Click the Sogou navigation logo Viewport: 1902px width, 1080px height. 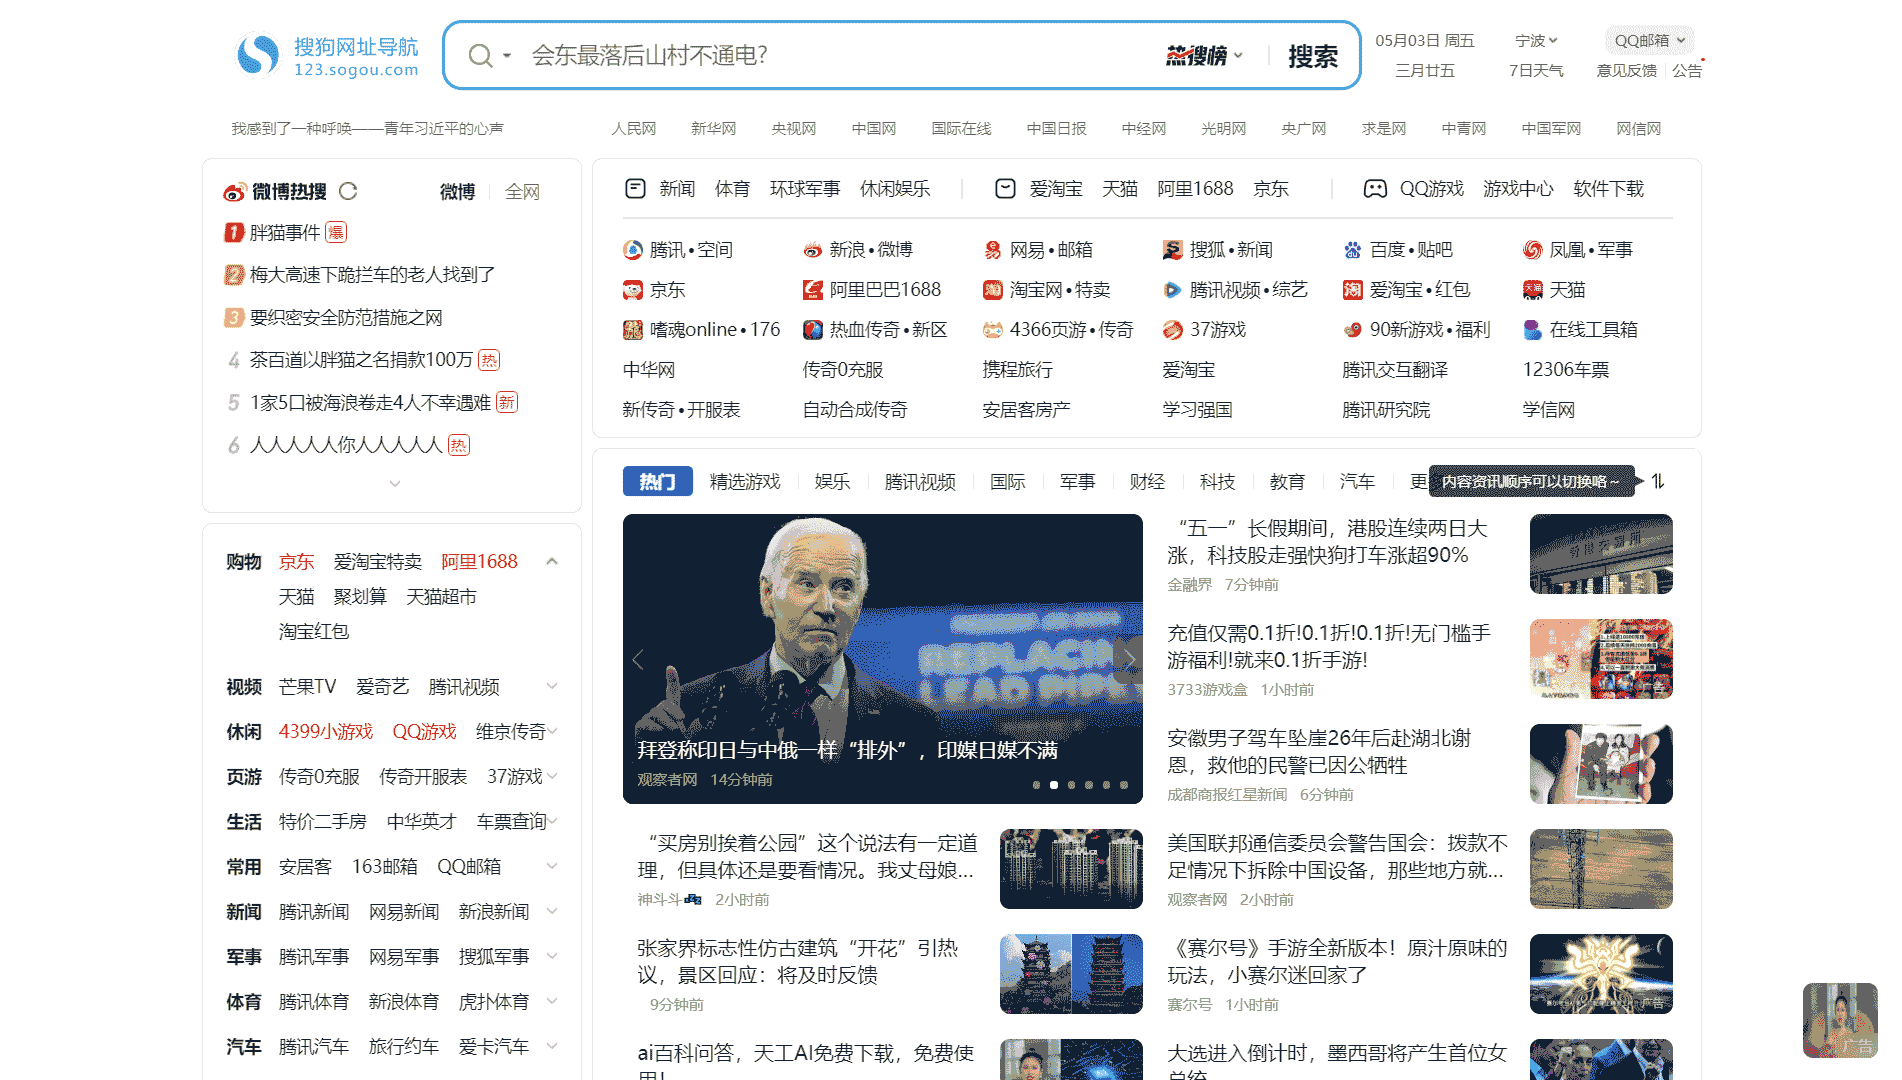tap(327, 56)
